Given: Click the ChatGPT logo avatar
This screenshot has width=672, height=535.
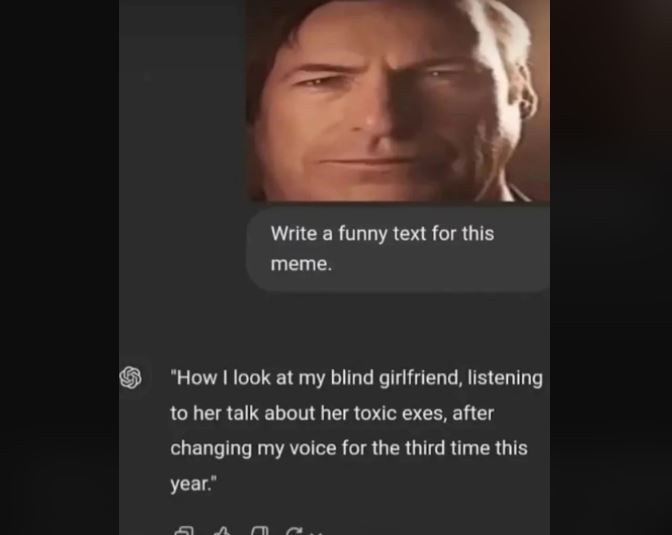Looking at the screenshot, I should click(x=130, y=378).
